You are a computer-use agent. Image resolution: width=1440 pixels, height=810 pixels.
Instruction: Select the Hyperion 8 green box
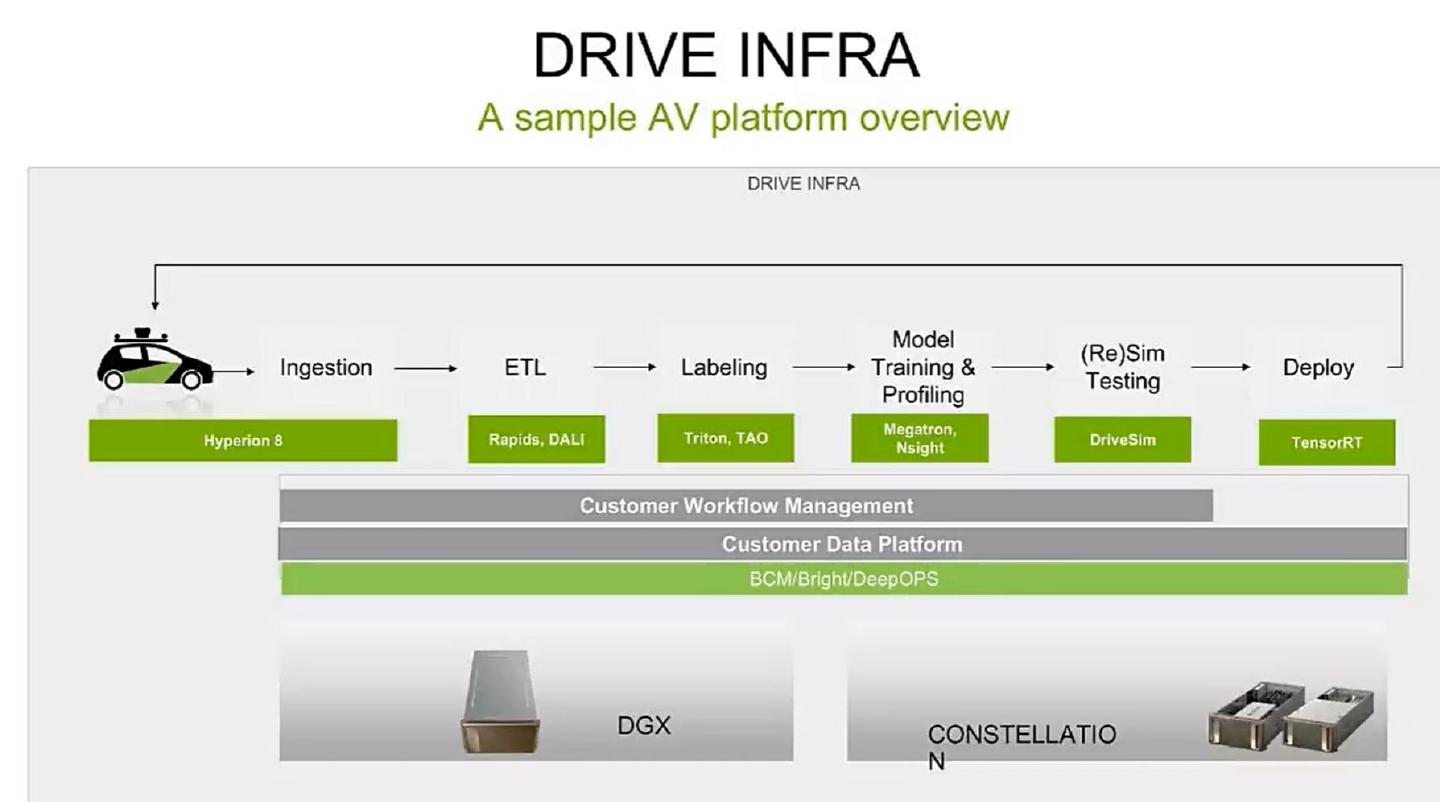click(243, 440)
